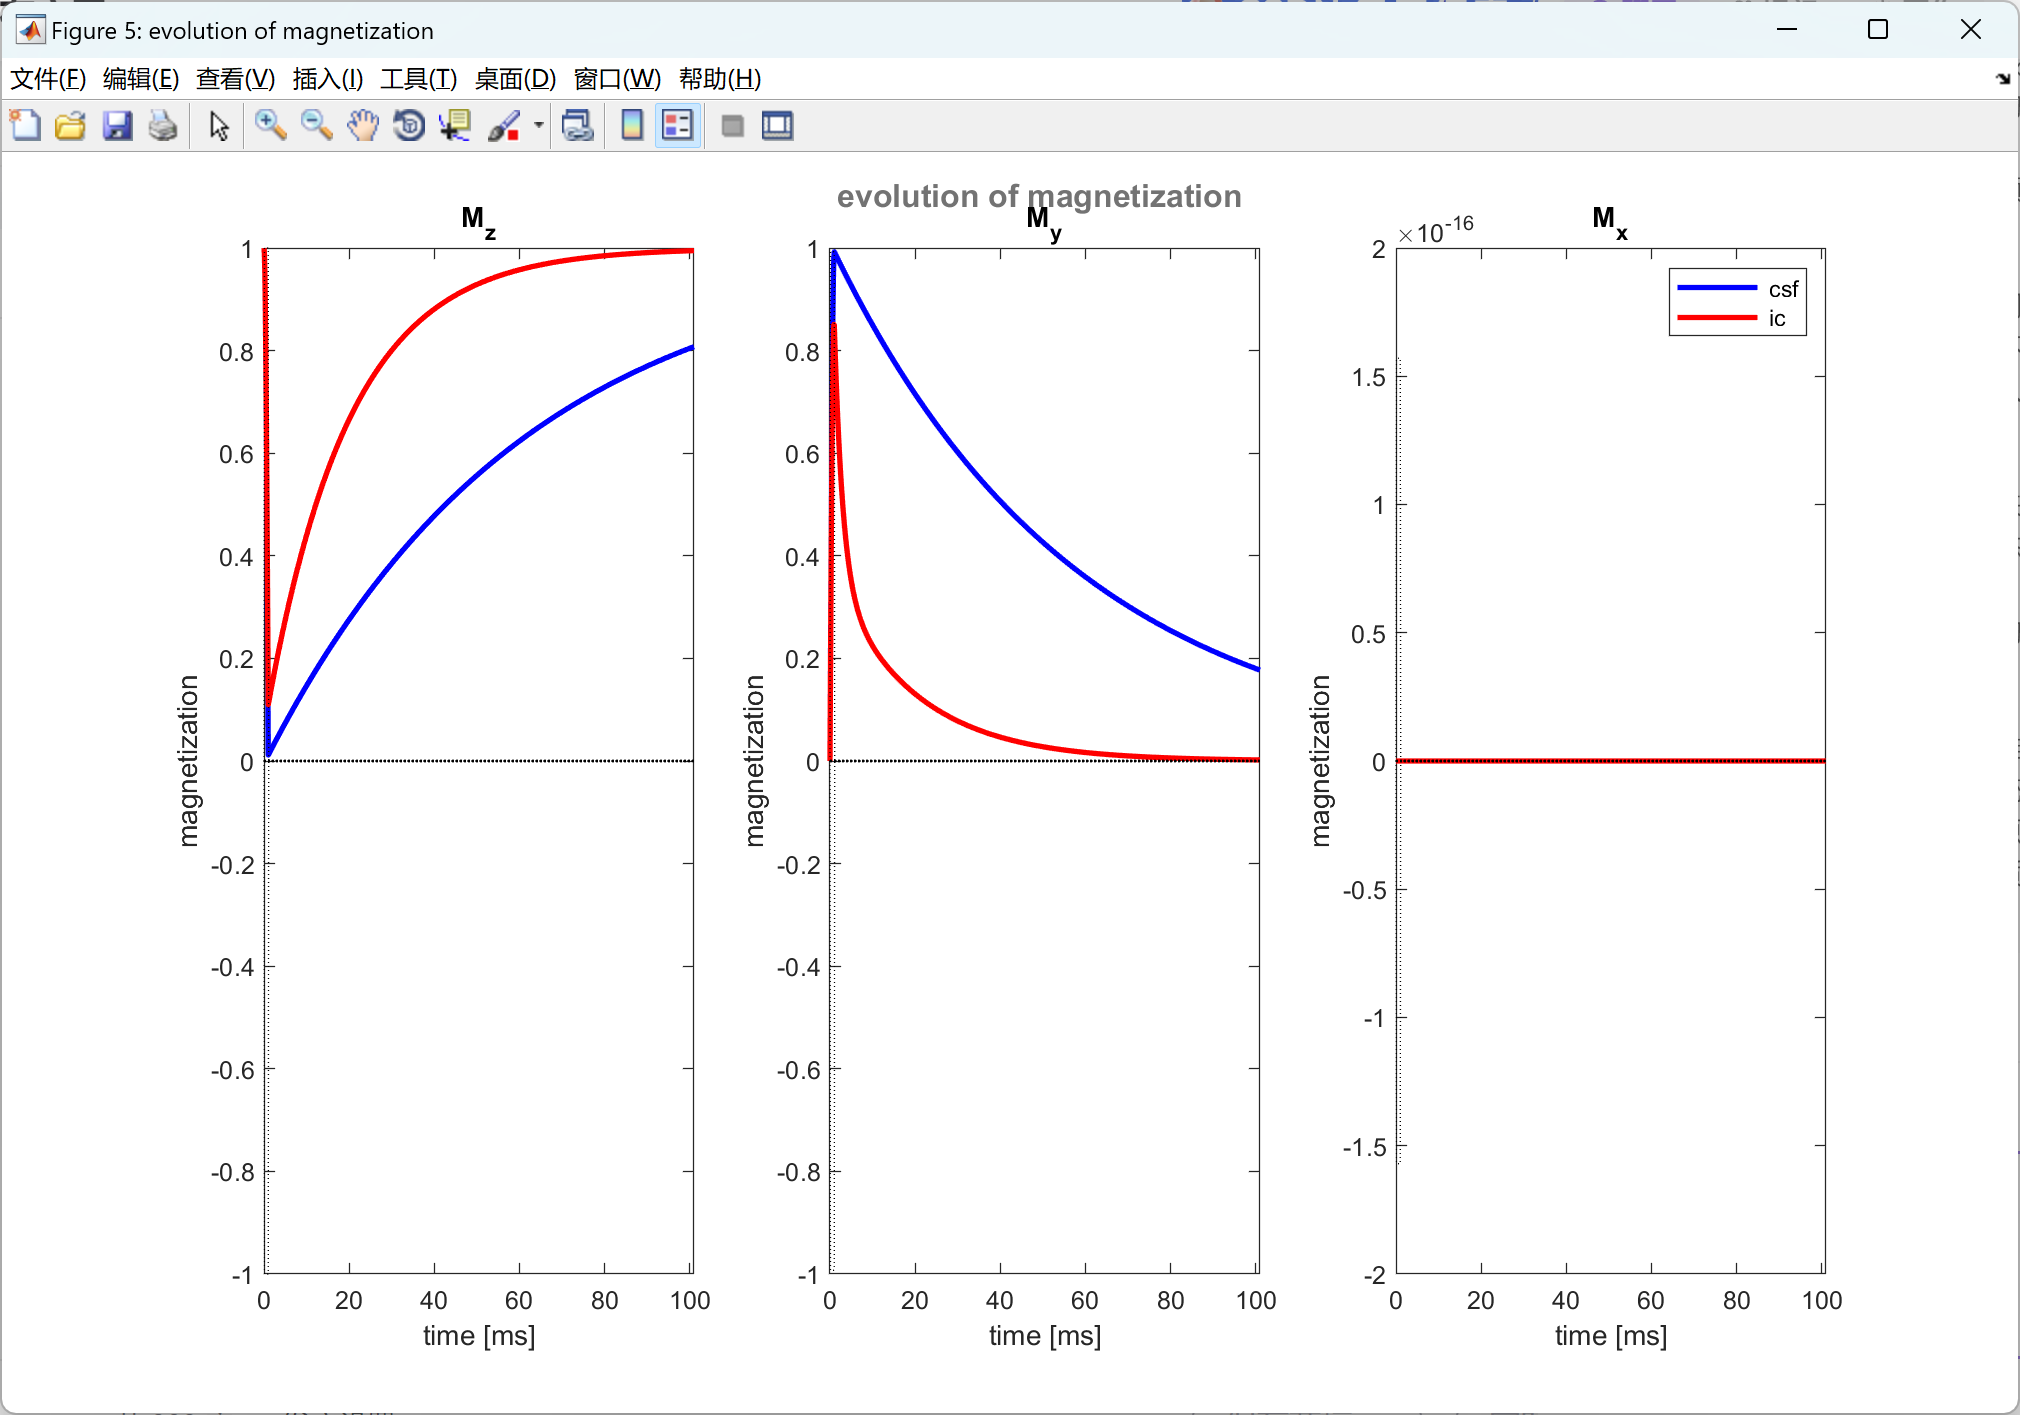
Task: Activate the Pan hand tool
Action: [x=363, y=126]
